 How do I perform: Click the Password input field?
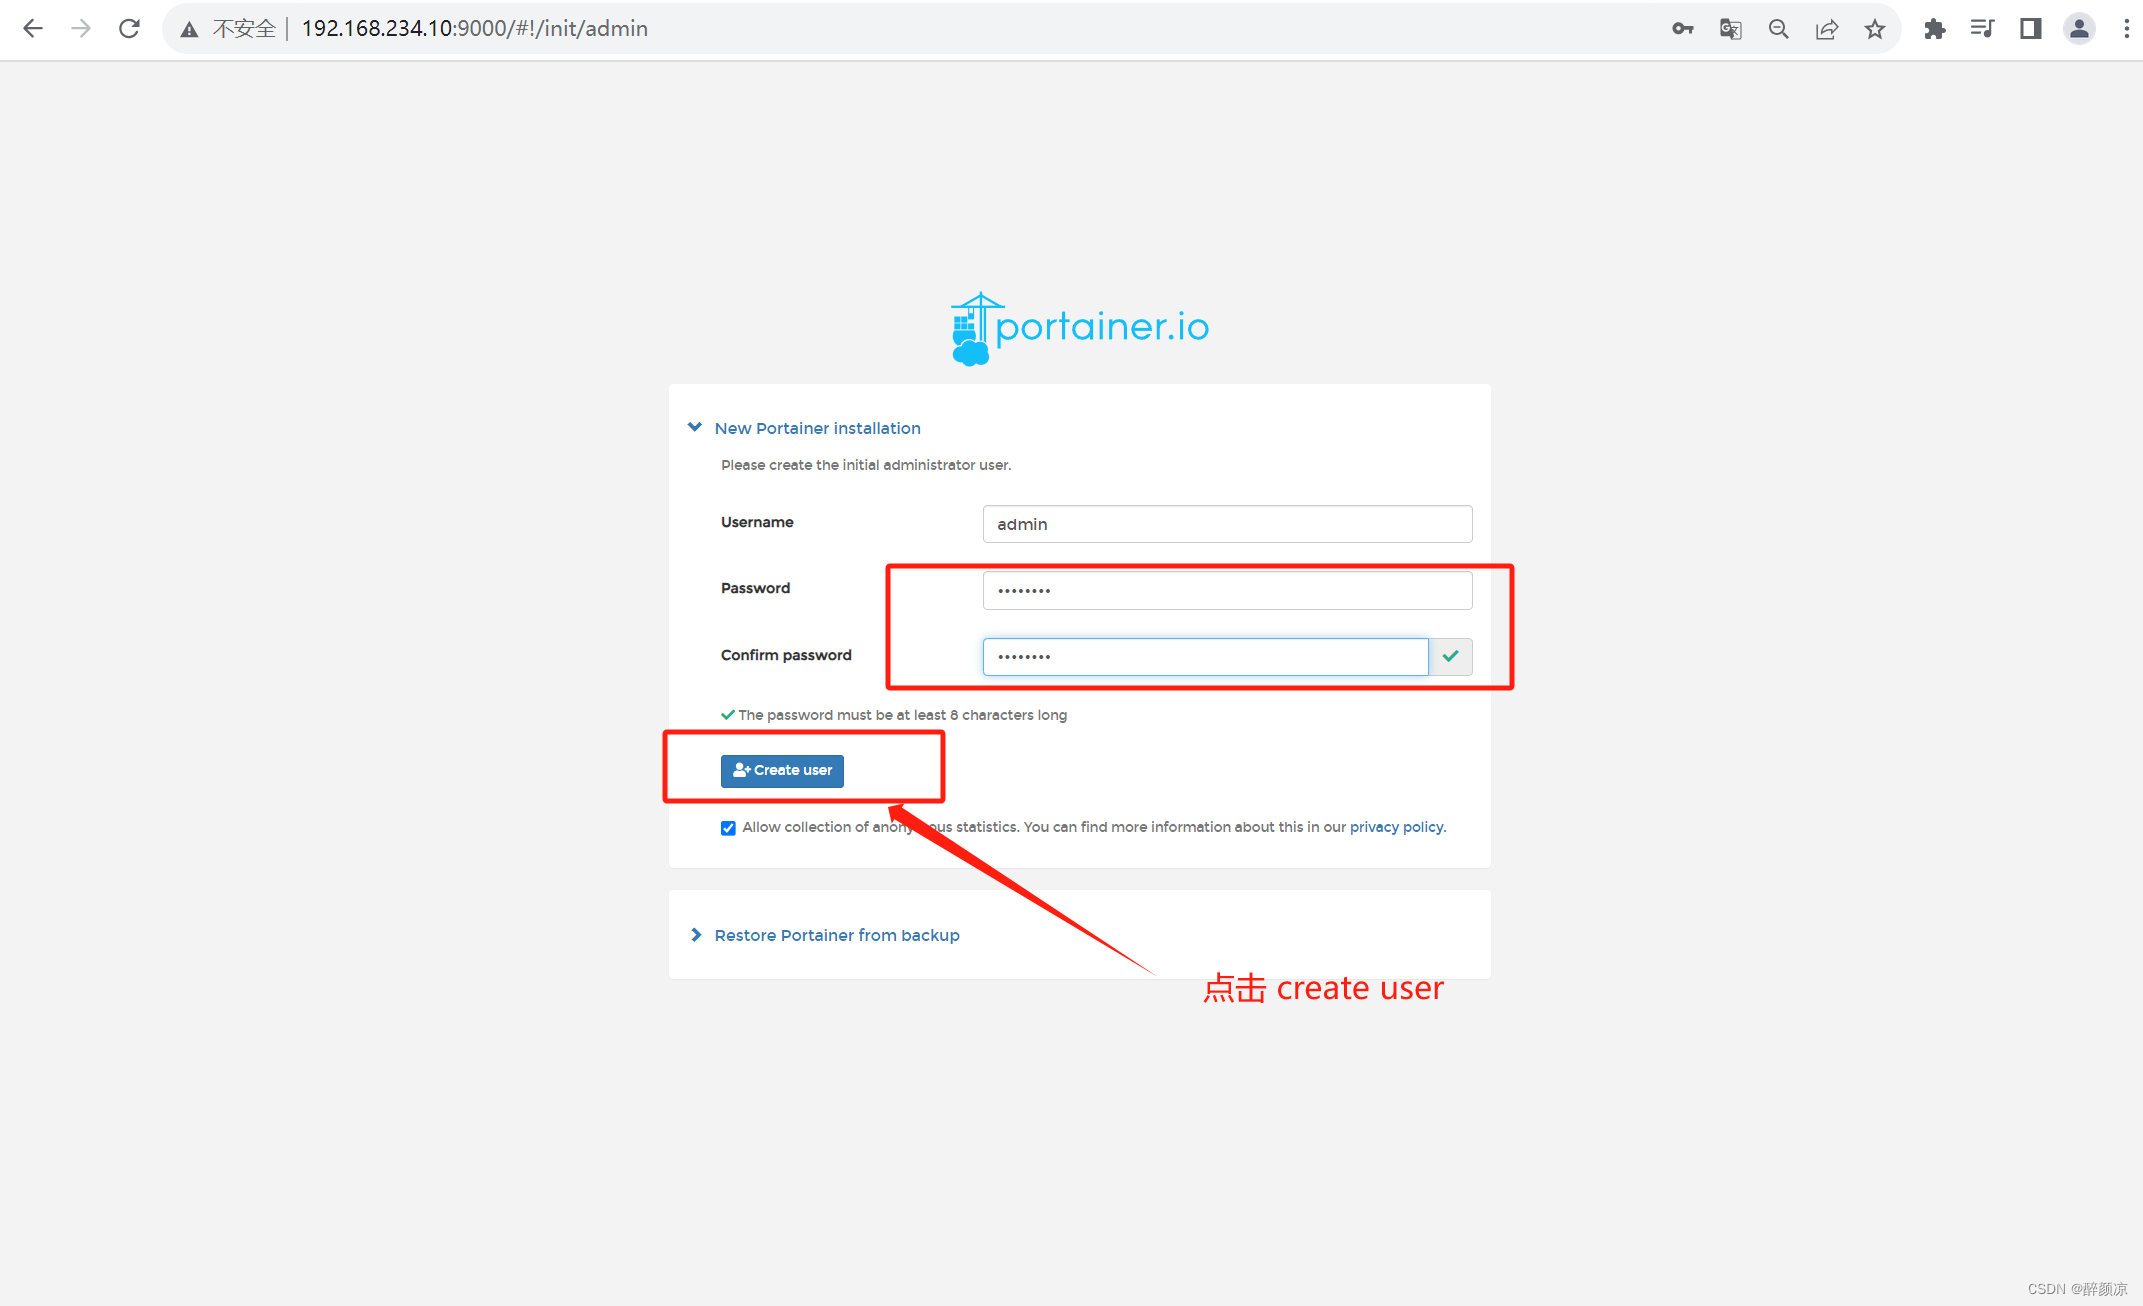1225,589
